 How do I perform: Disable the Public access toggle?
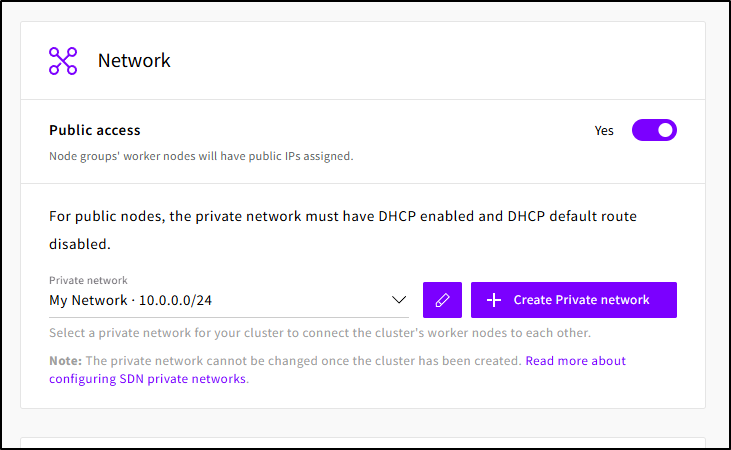(654, 130)
